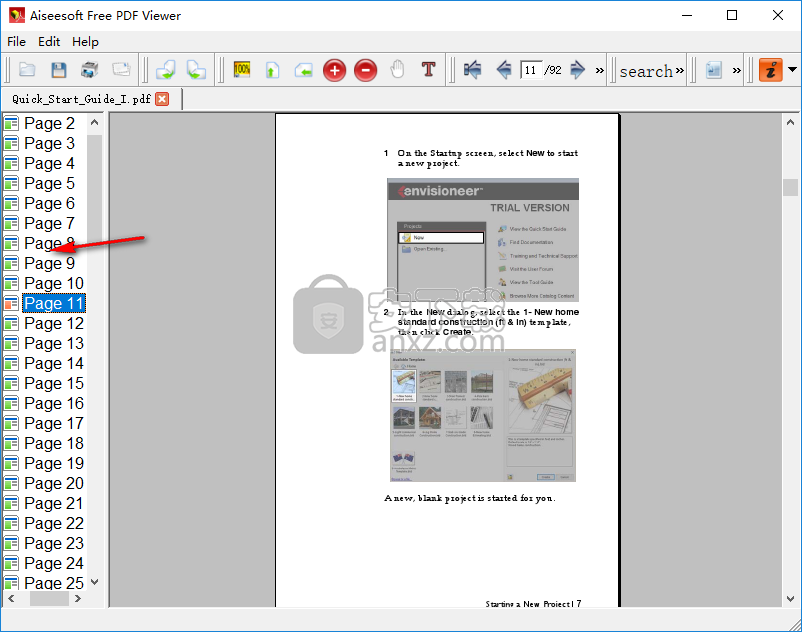This screenshot has width=802, height=632.
Task: Select the Quick_Start_Guide_I.pdf tab
Action: tap(81, 99)
